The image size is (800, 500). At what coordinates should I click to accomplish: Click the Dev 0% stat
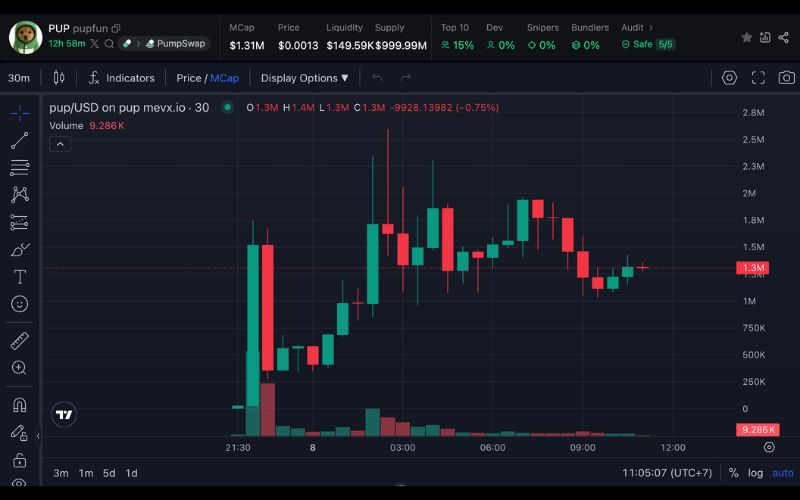(500, 37)
